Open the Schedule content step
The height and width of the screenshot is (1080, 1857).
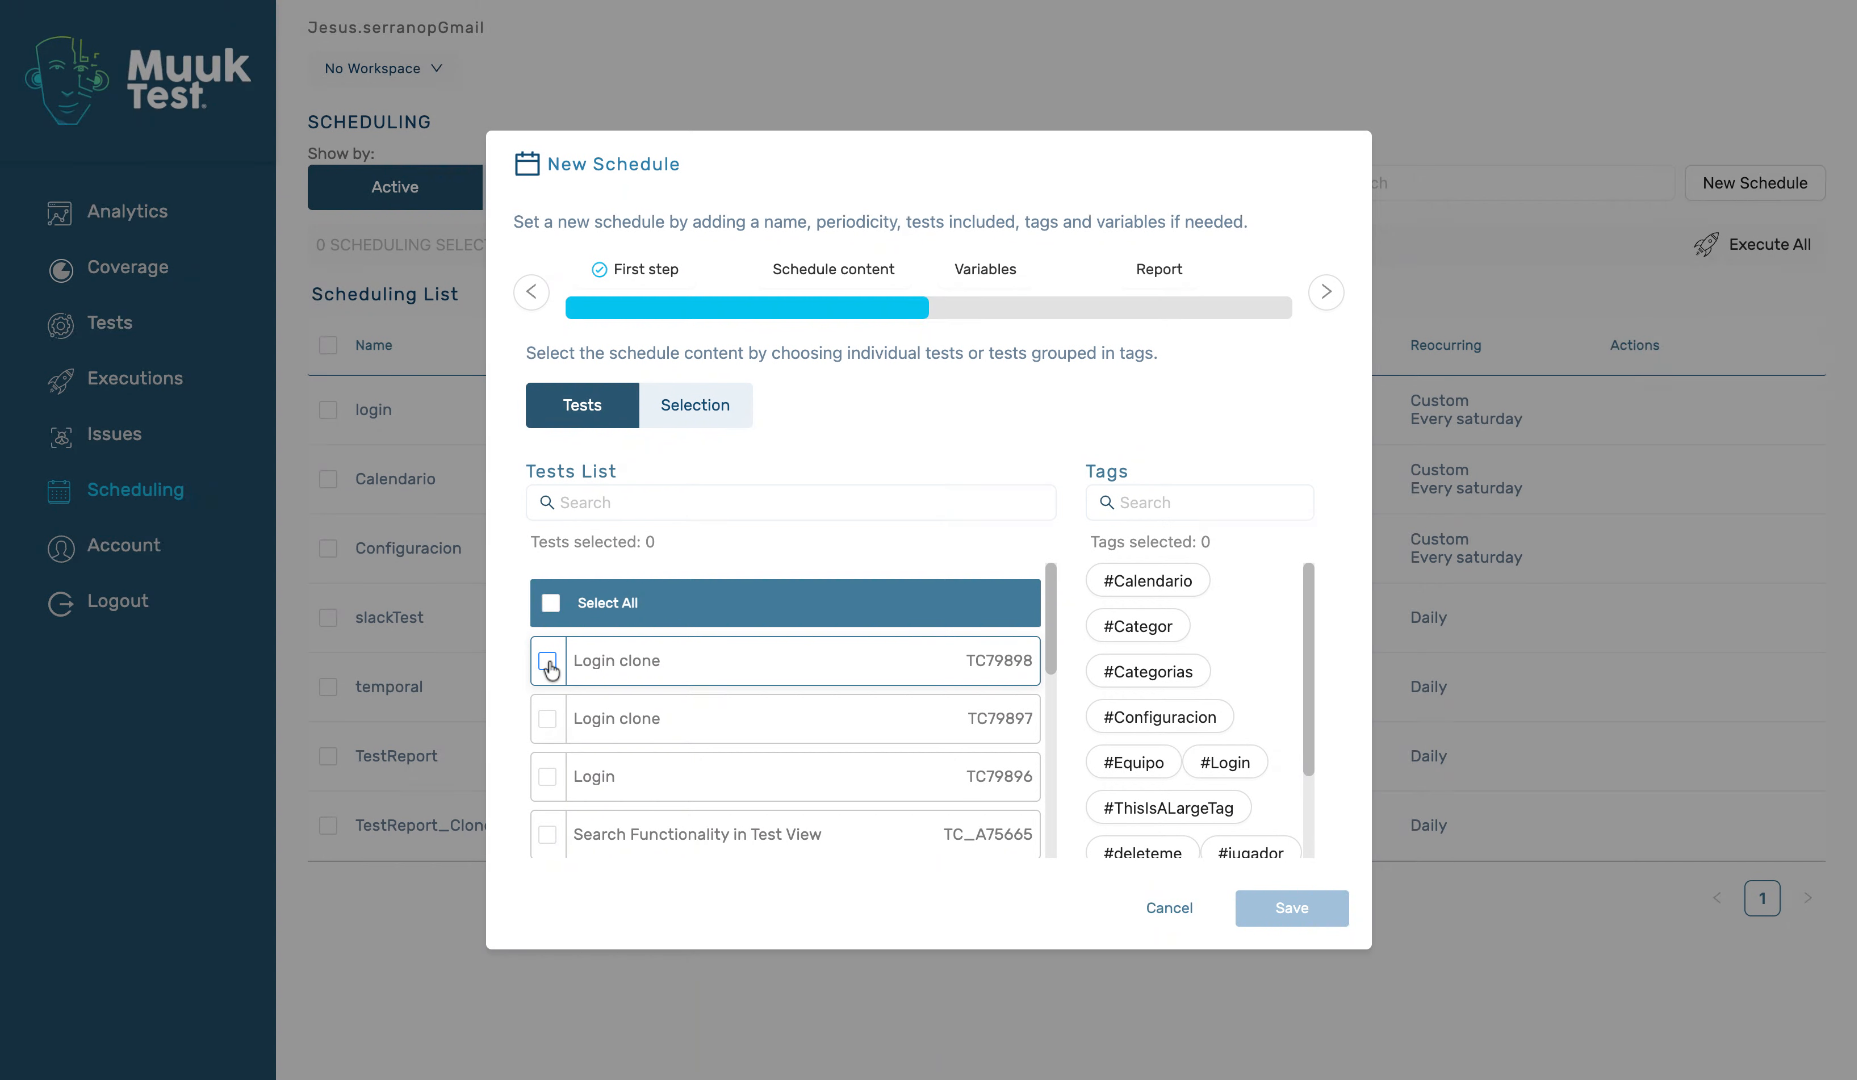833,269
